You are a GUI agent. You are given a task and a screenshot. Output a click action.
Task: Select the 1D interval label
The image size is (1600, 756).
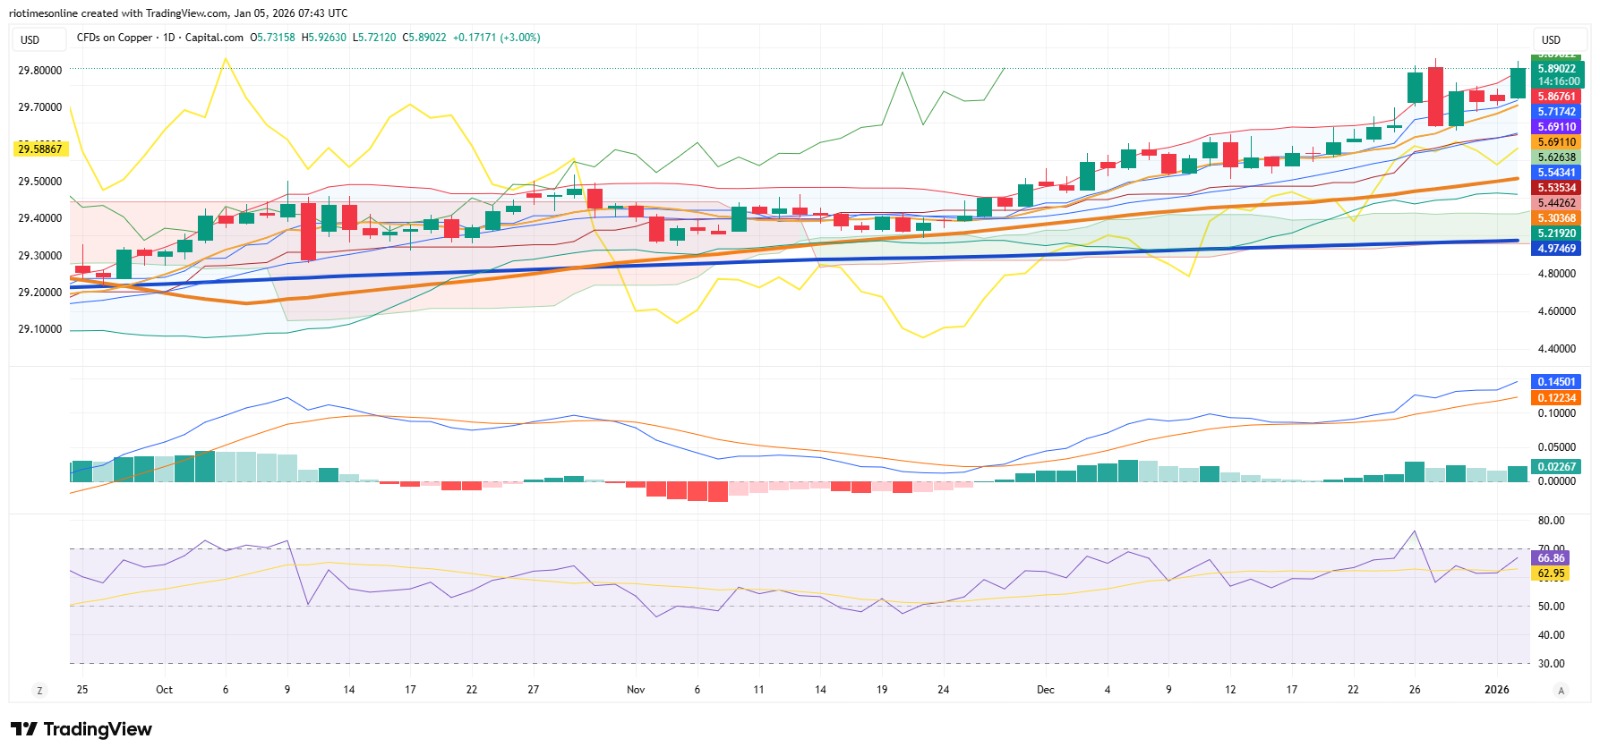pyautogui.click(x=169, y=38)
